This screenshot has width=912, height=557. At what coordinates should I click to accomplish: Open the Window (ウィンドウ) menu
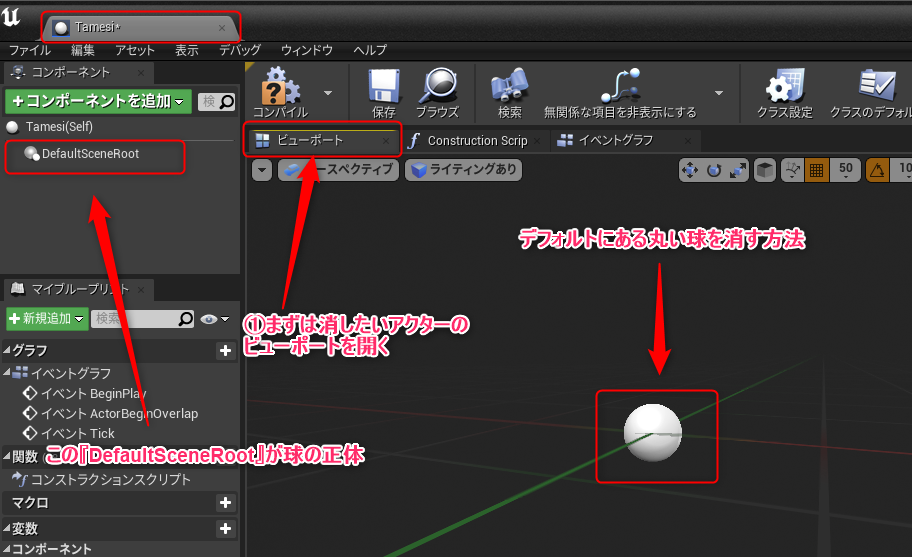[x=306, y=50]
